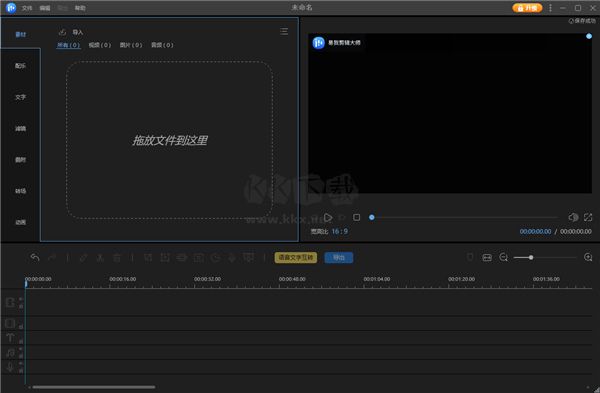The width and height of the screenshot is (600, 393).
Task: Play the preview video
Action: click(328, 218)
